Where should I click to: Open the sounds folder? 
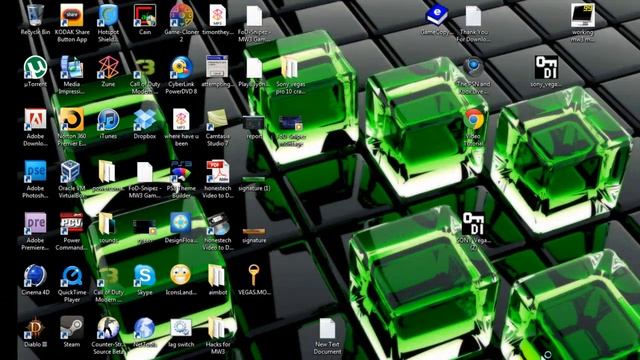tap(107, 224)
